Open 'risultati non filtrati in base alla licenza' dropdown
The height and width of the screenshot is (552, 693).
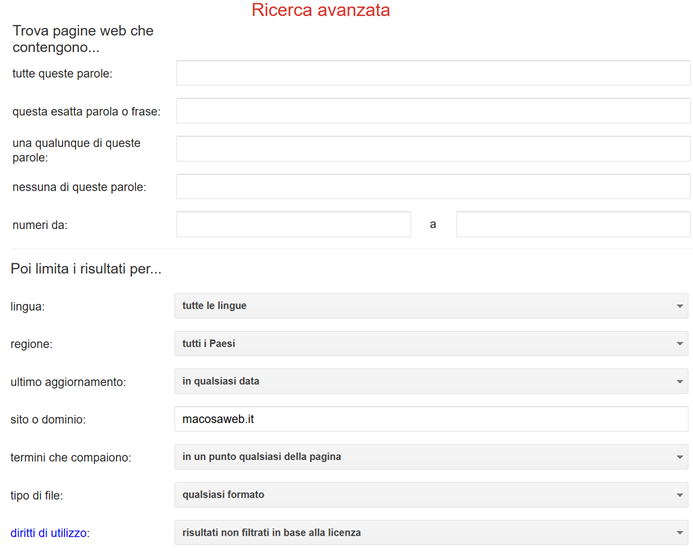(431, 533)
